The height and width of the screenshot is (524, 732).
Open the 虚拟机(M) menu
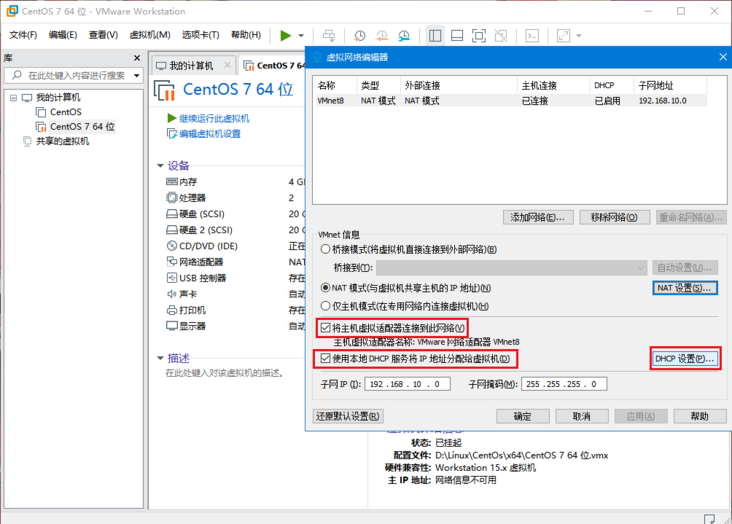(150, 35)
